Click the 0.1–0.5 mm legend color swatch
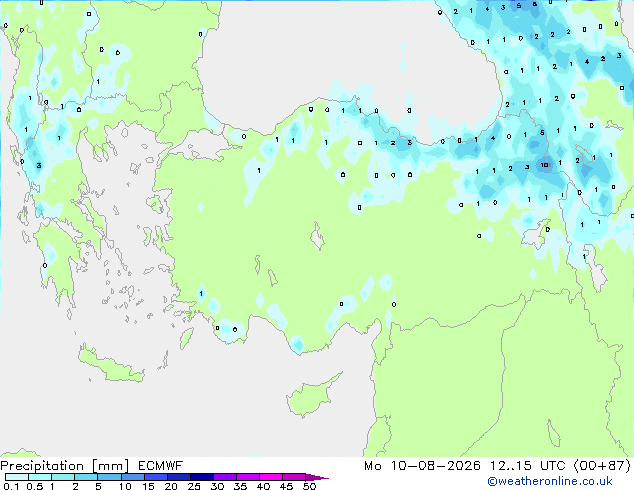The width and height of the screenshot is (634, 490). pyautogui.click(x=17, y=477)
